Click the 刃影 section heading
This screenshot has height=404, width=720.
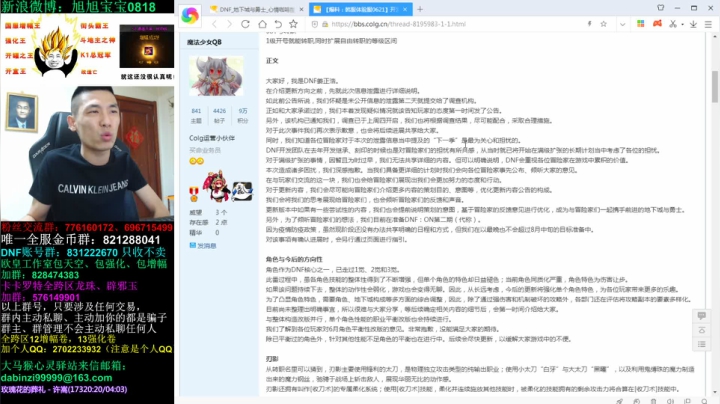pyautogui.click(x=272, y=359)
